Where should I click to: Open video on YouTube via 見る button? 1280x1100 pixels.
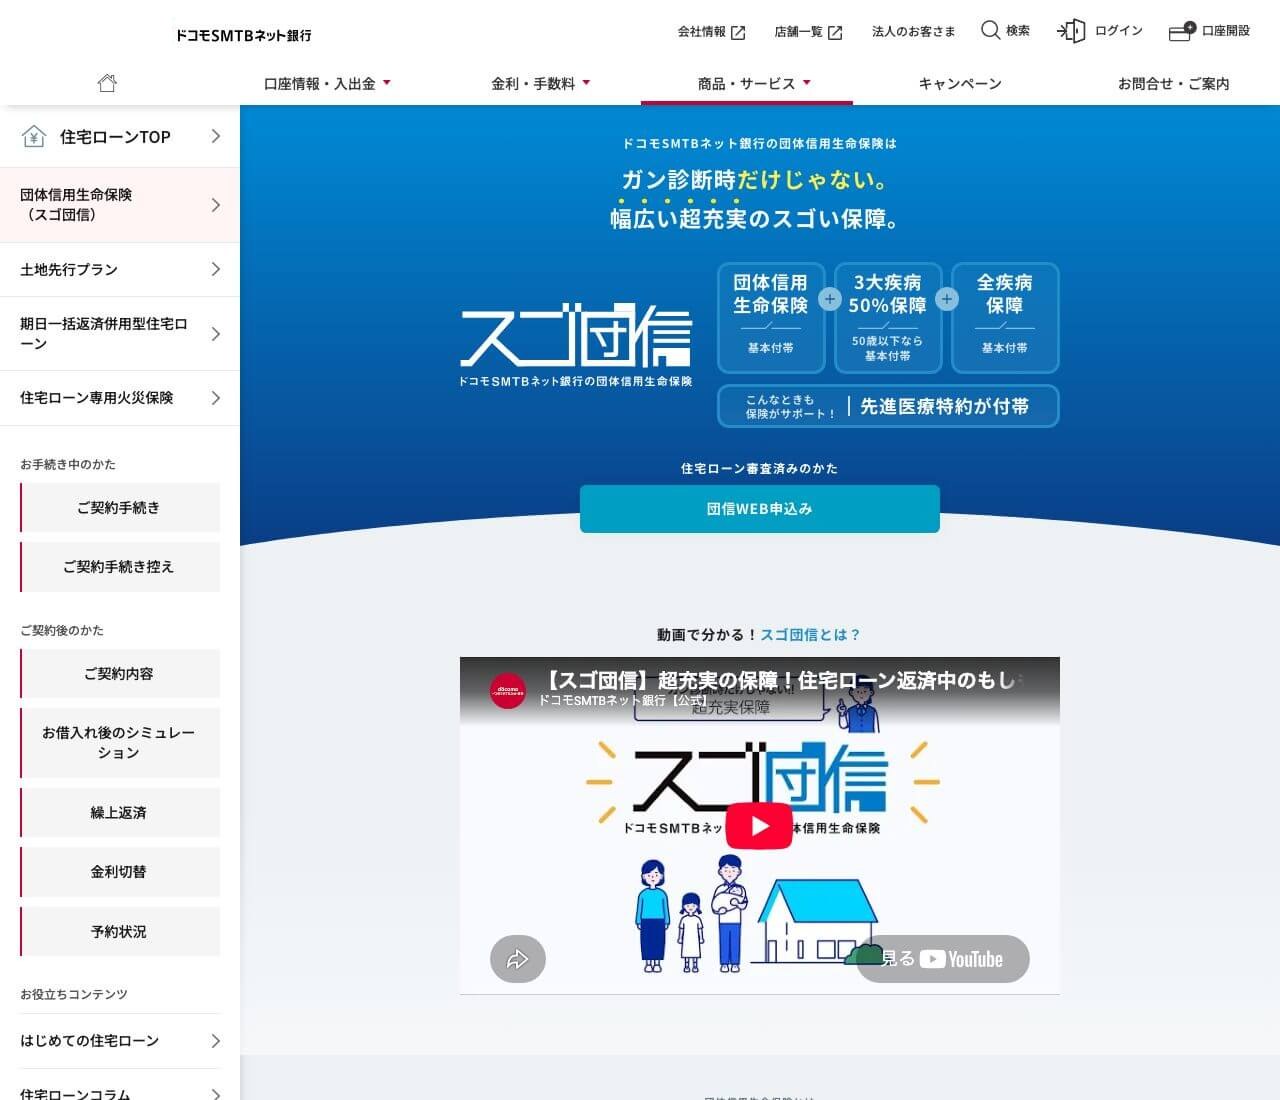coord(942,959)
